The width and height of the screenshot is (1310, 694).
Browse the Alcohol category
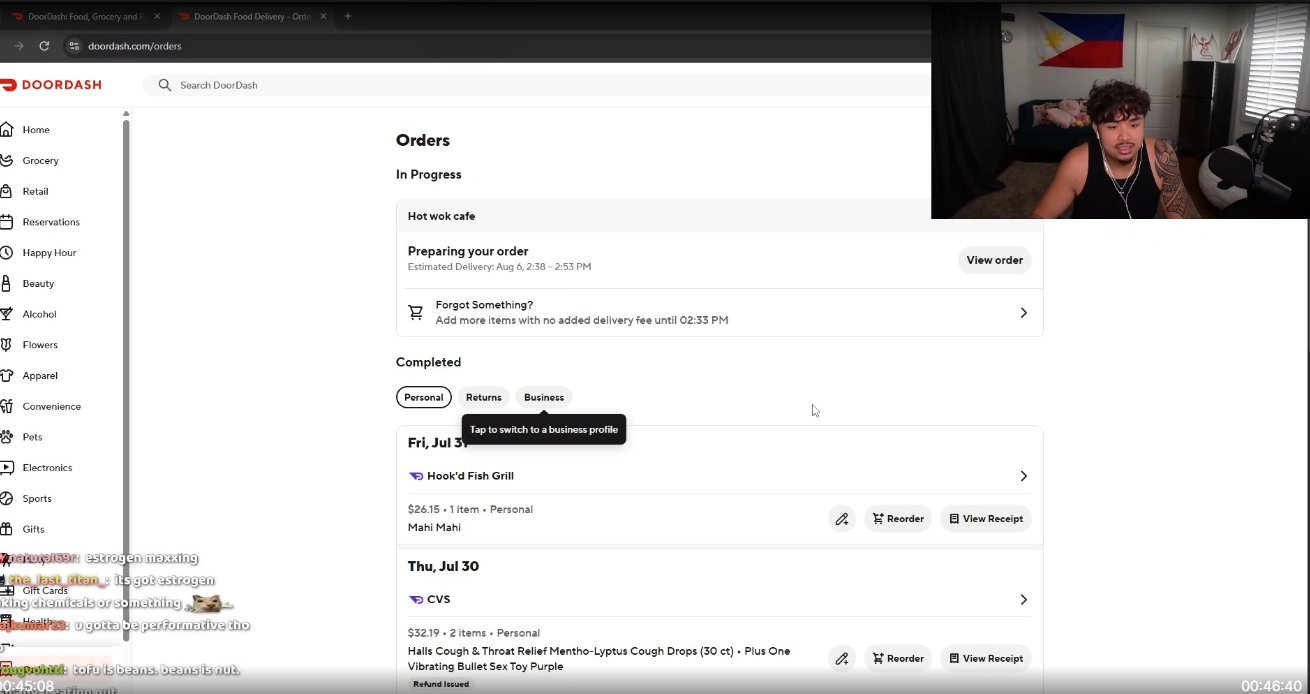click(x=39, y=314)
